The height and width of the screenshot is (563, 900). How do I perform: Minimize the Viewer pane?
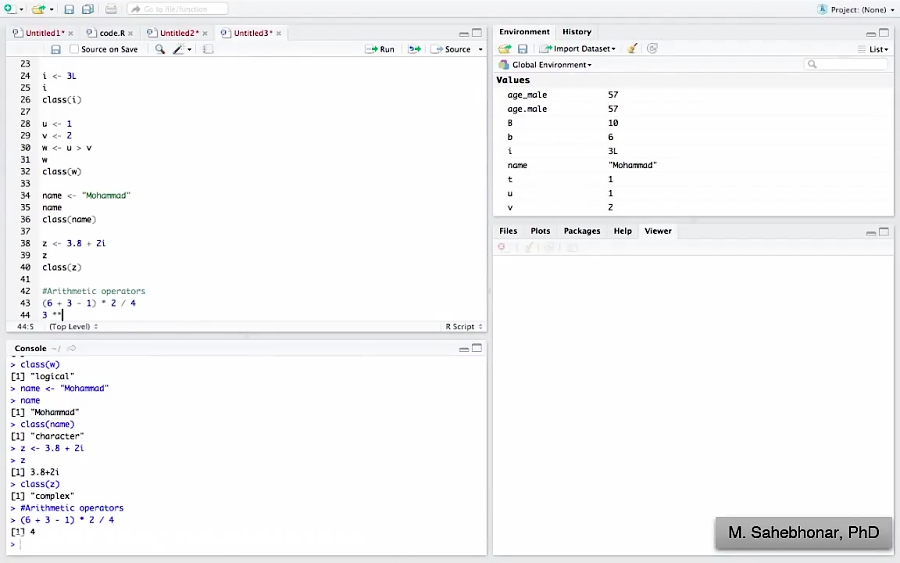[x=871, y=233]
